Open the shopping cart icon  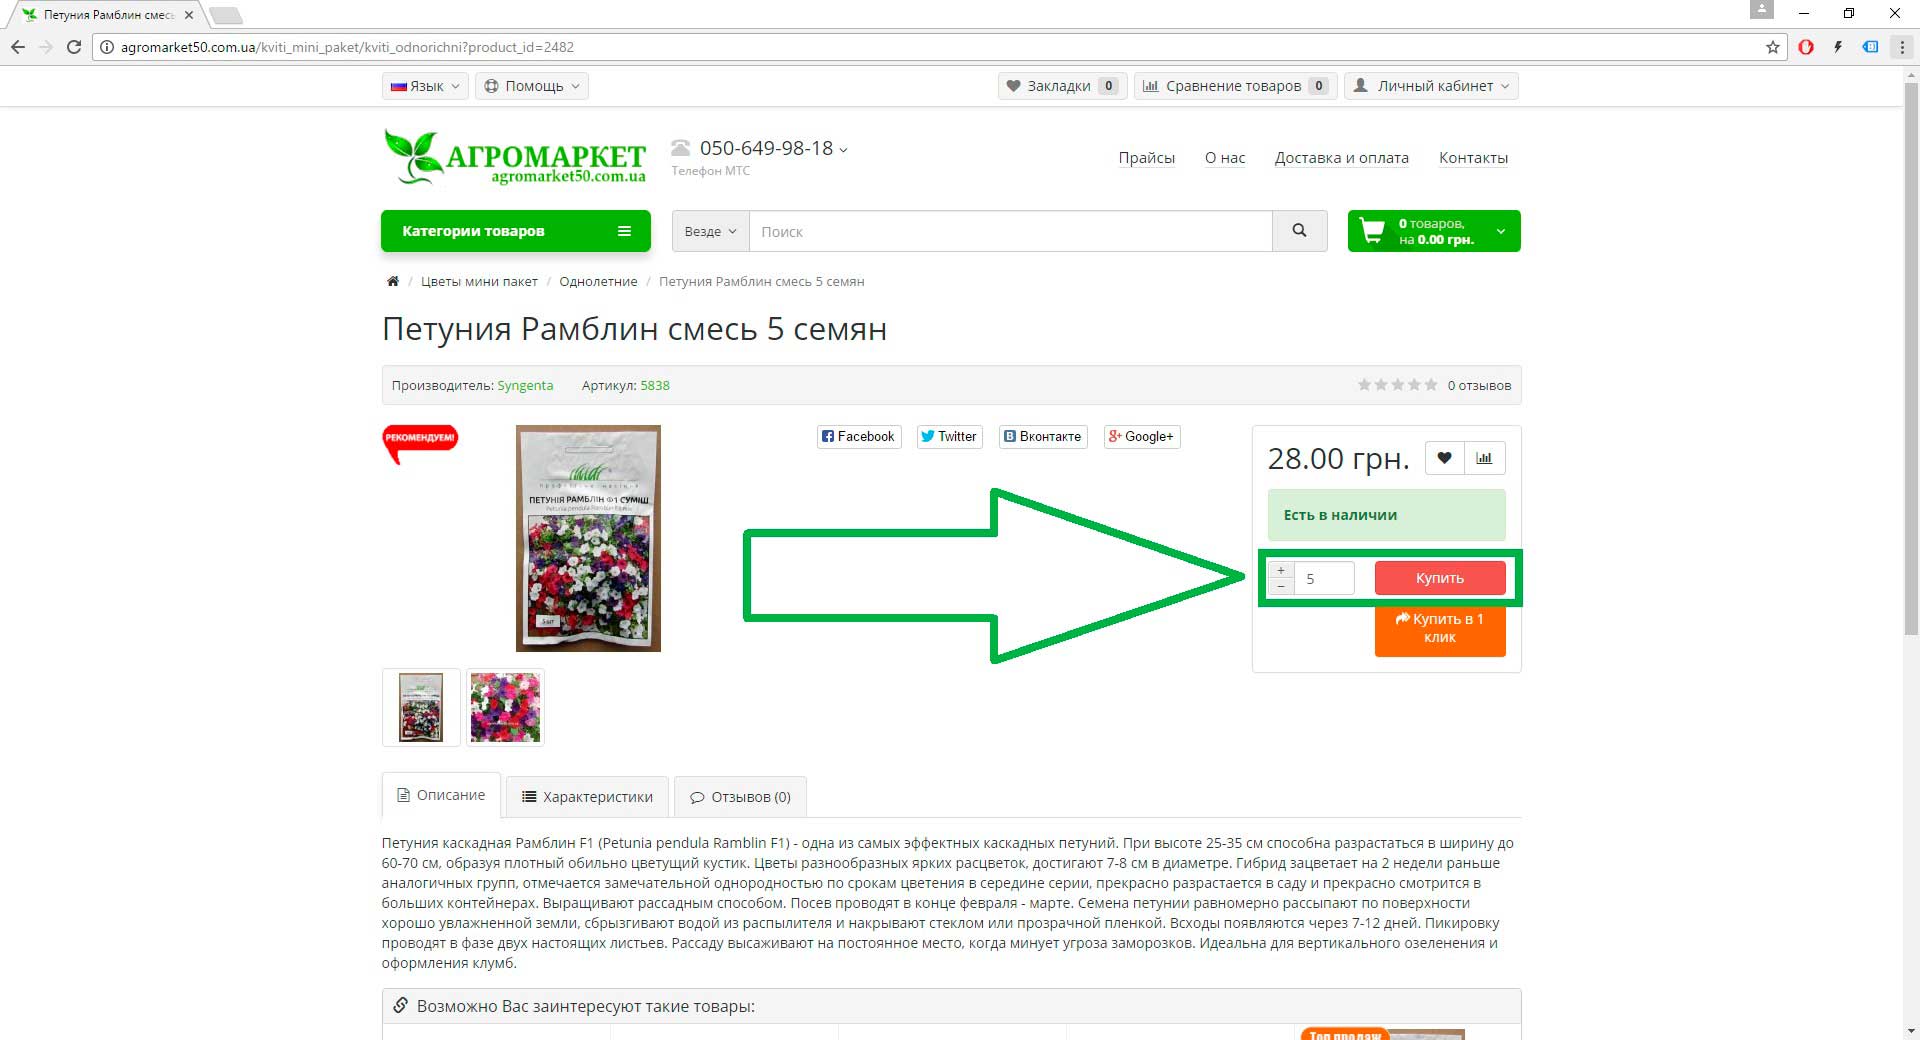pos(1372,231)
